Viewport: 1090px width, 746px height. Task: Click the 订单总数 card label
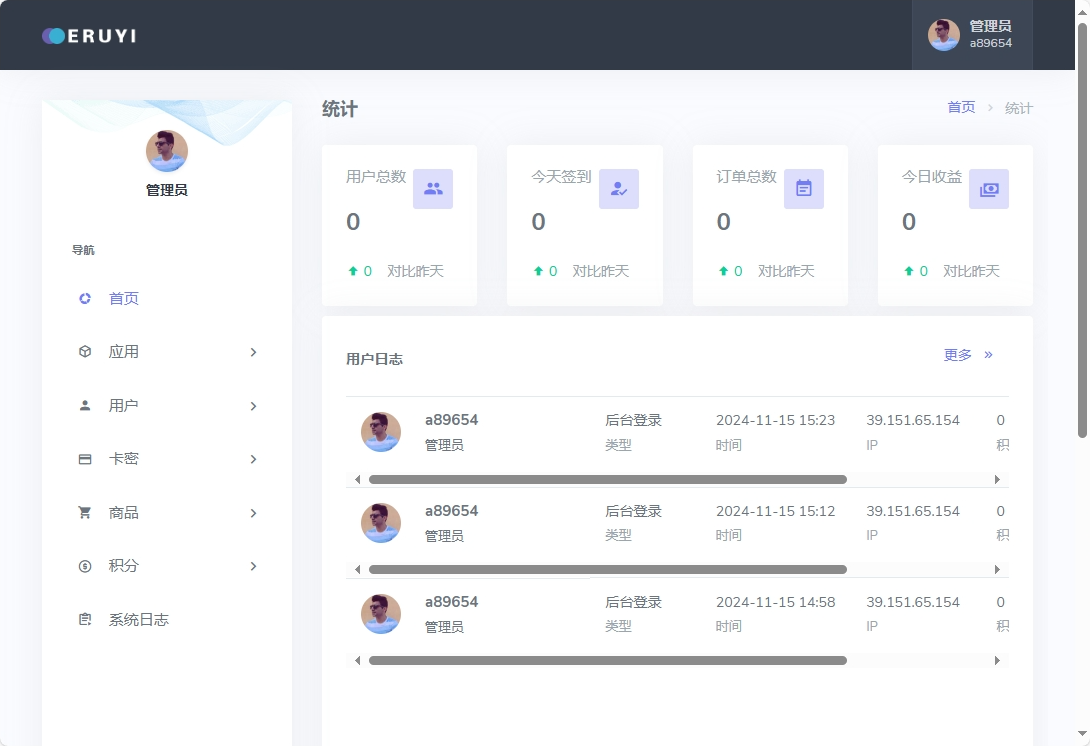[747, 177]
